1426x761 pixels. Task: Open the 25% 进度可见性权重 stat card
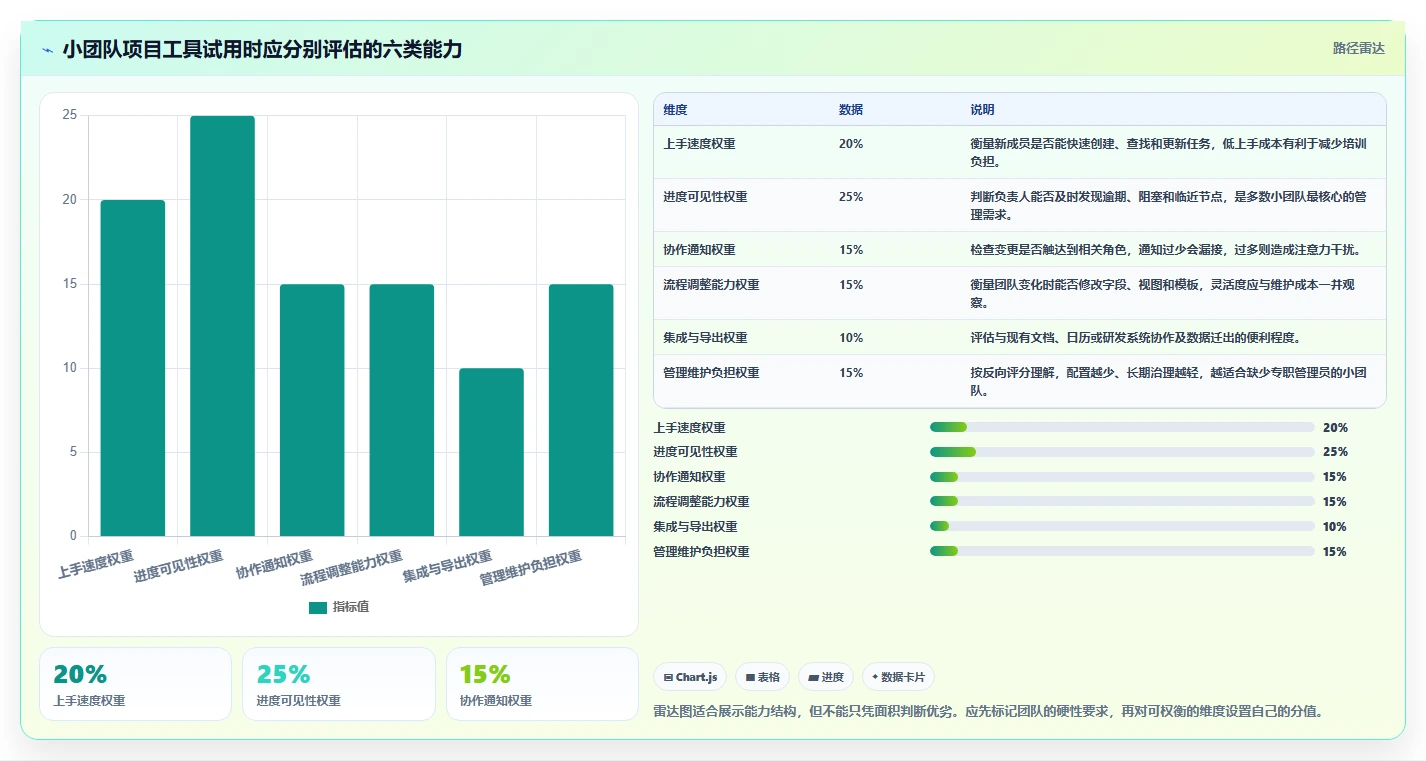338,684
